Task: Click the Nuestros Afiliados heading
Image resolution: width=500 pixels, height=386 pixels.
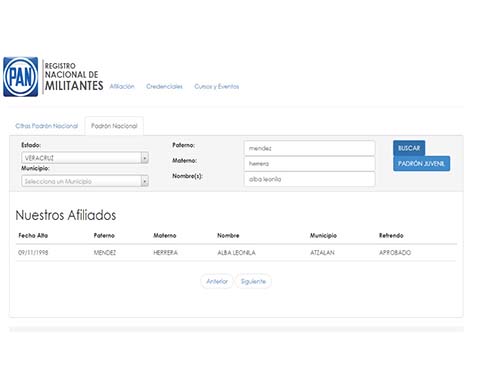Action: [x=66, y=215]
